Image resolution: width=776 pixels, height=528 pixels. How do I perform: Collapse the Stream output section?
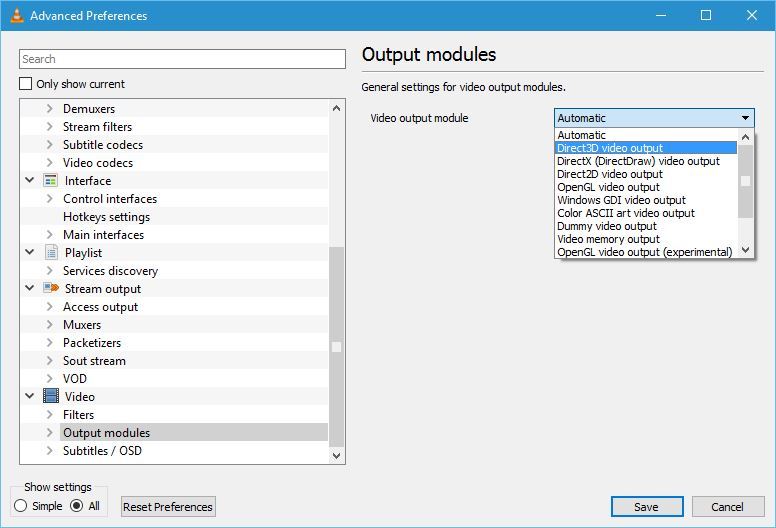point(30,288)
